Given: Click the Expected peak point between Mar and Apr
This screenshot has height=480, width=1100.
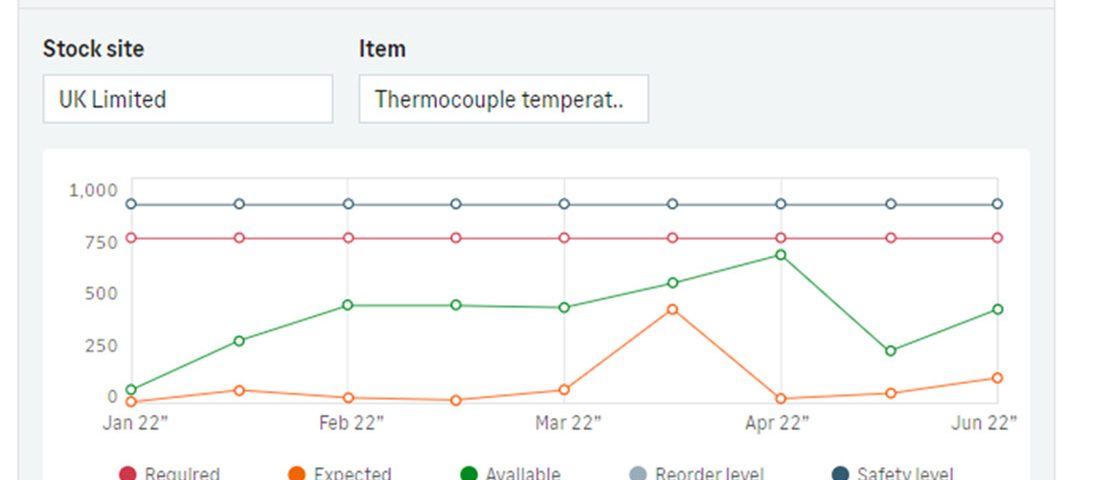Looking at the screenshot, I should [x=672, y=309].
